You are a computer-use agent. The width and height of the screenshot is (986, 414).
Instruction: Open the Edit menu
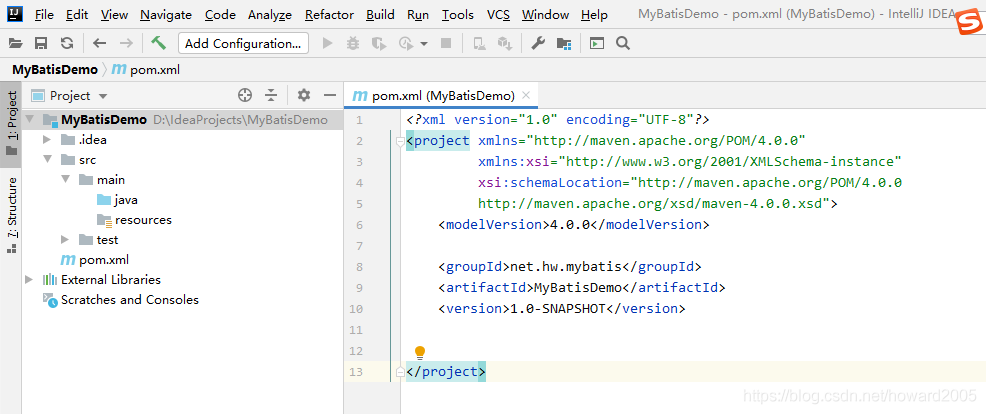click(77, 14)
